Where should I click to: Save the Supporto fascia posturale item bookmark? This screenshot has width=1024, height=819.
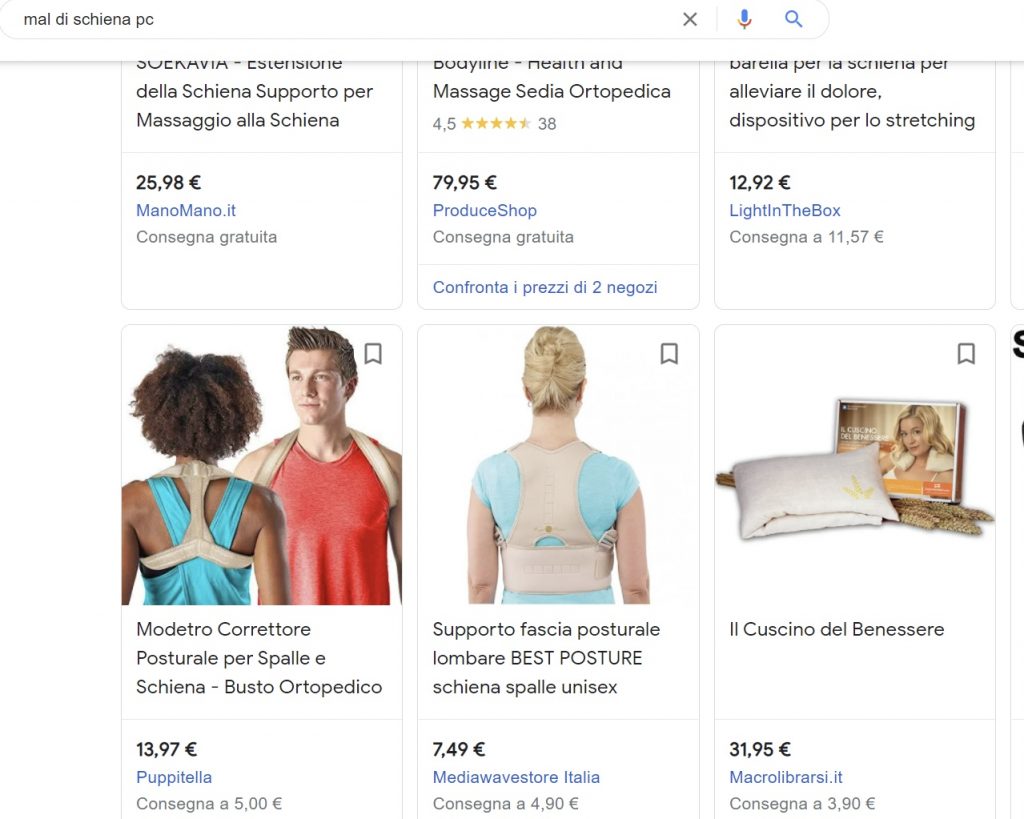click(669, 353)
